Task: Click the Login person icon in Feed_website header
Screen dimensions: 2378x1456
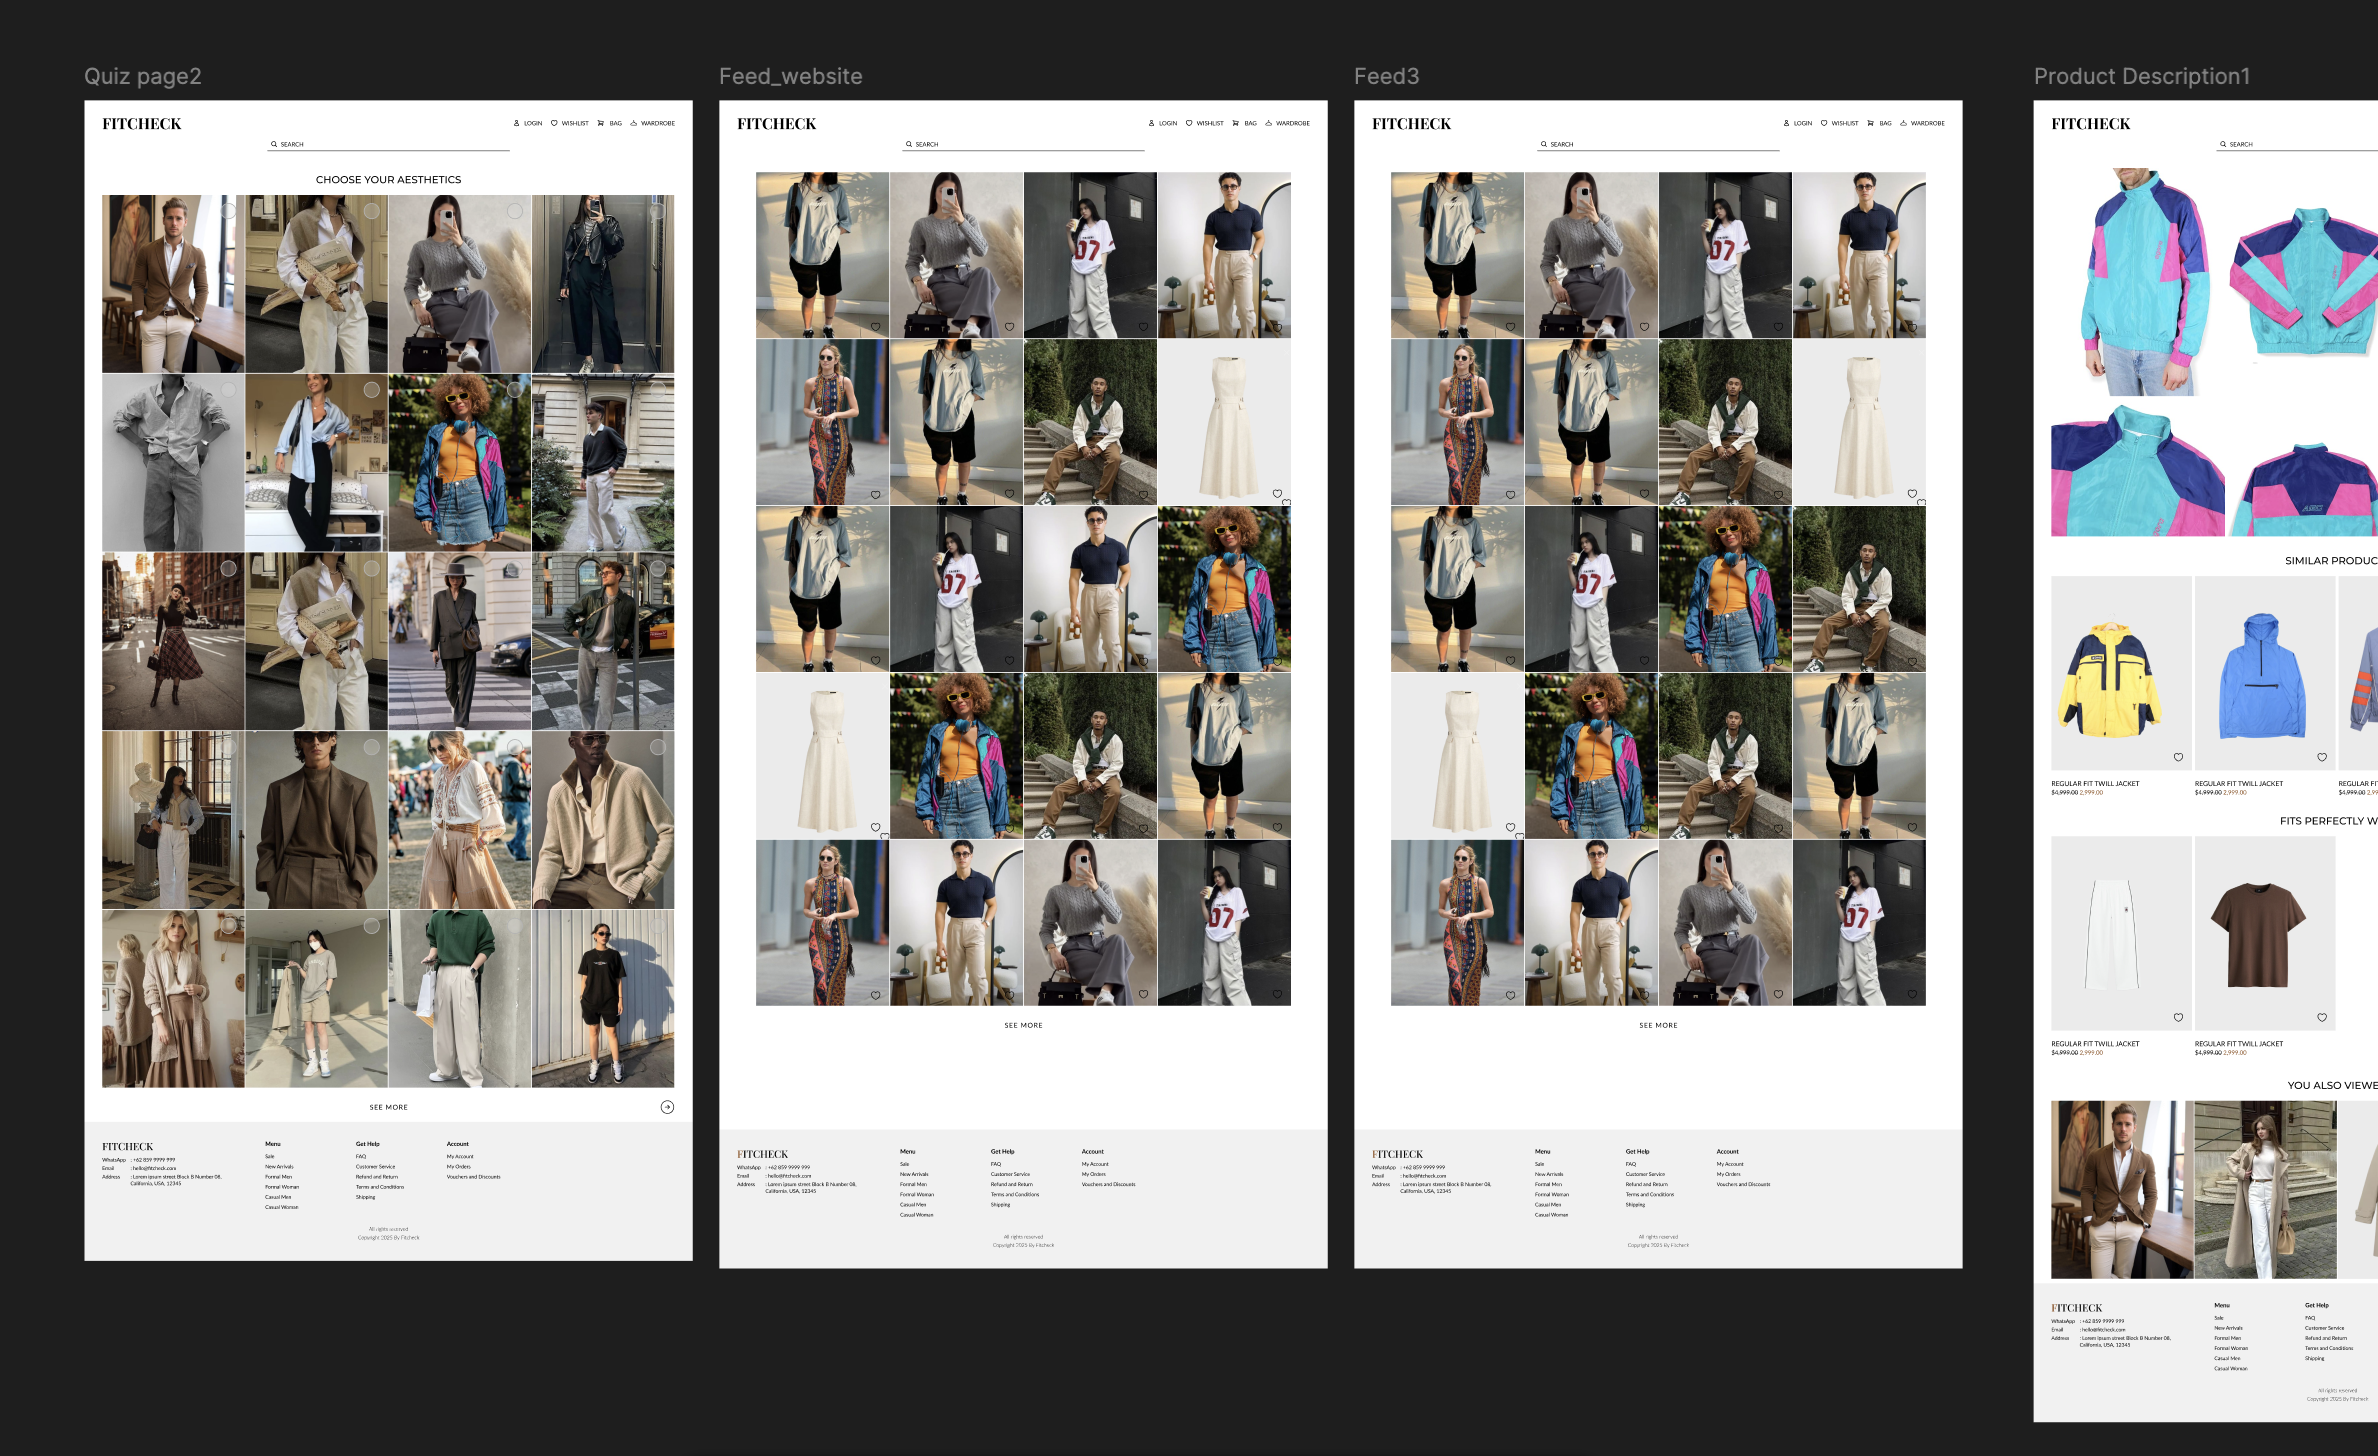Action: coord(1151,123)
